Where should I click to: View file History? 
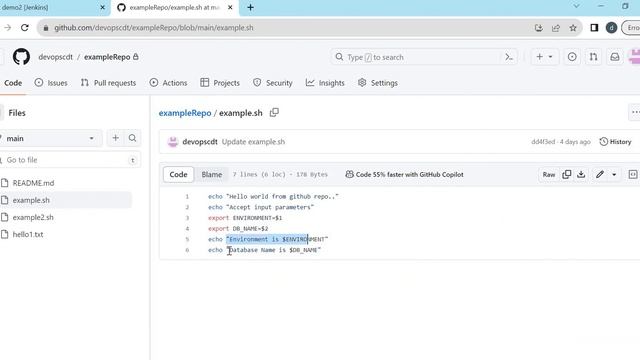pyautogui.click(x=615, y=142)
